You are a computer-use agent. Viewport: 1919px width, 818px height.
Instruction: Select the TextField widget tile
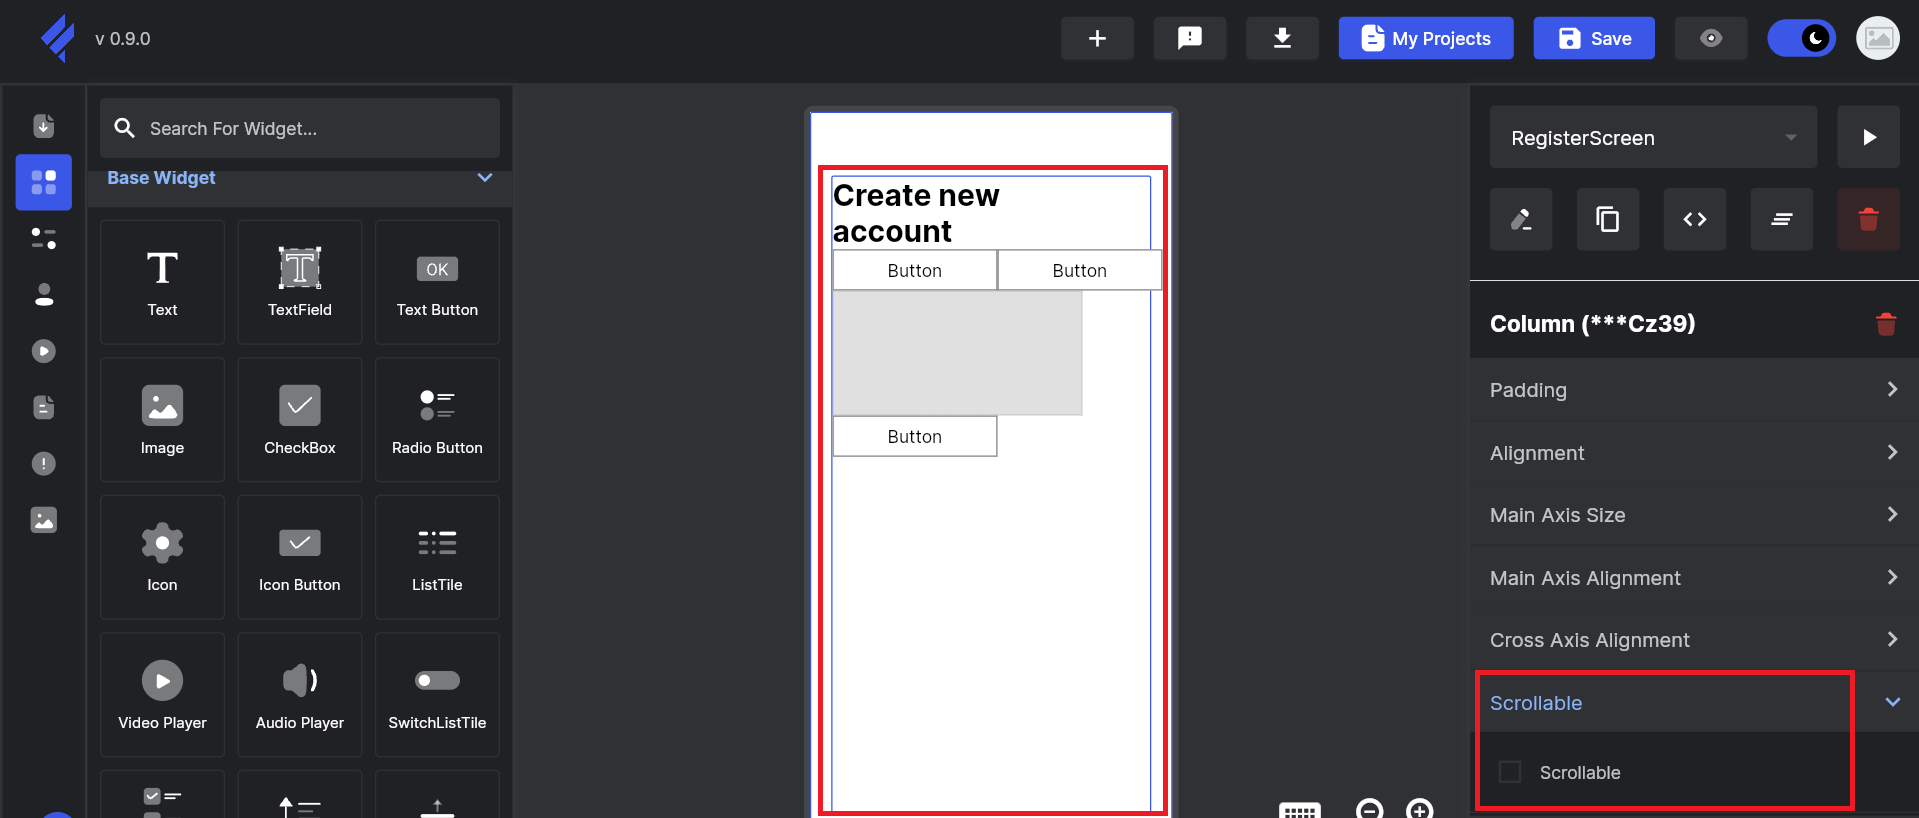click(299, 282)
